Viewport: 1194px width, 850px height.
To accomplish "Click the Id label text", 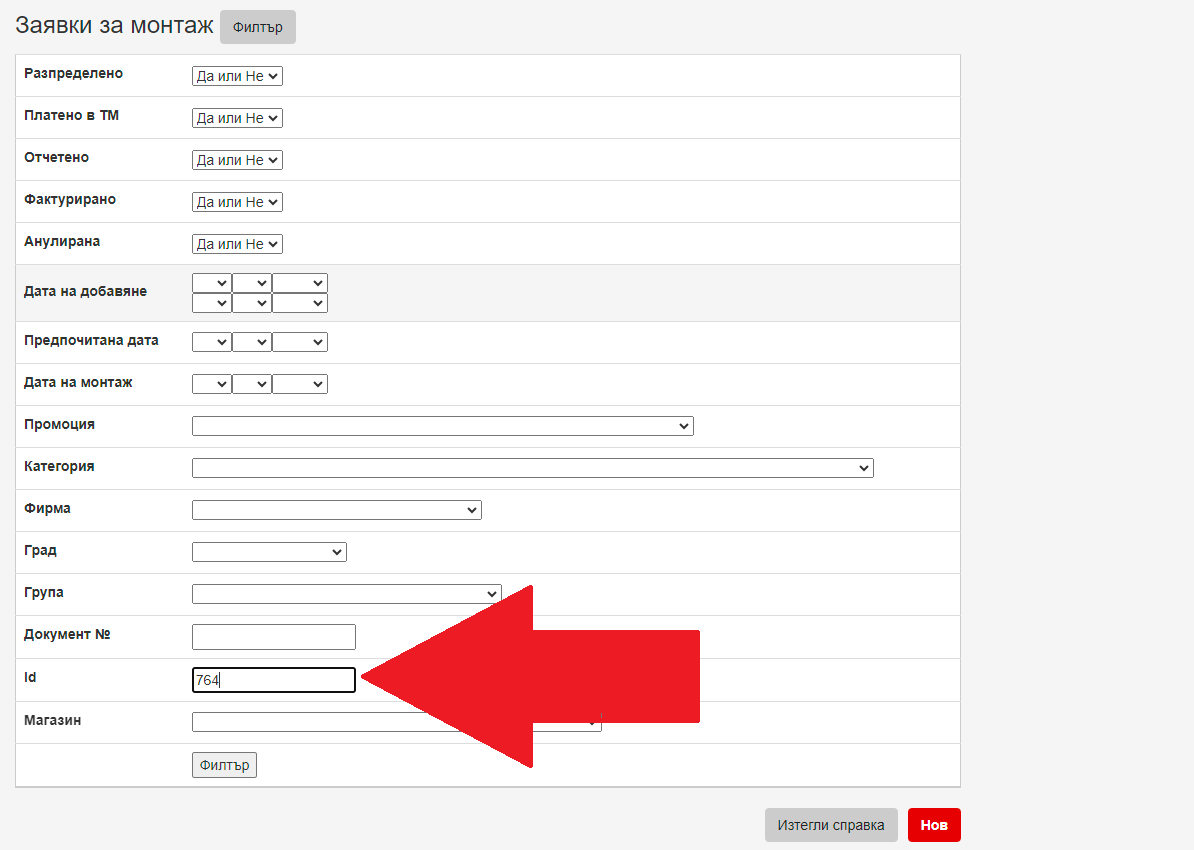I will tap(30, 677).
